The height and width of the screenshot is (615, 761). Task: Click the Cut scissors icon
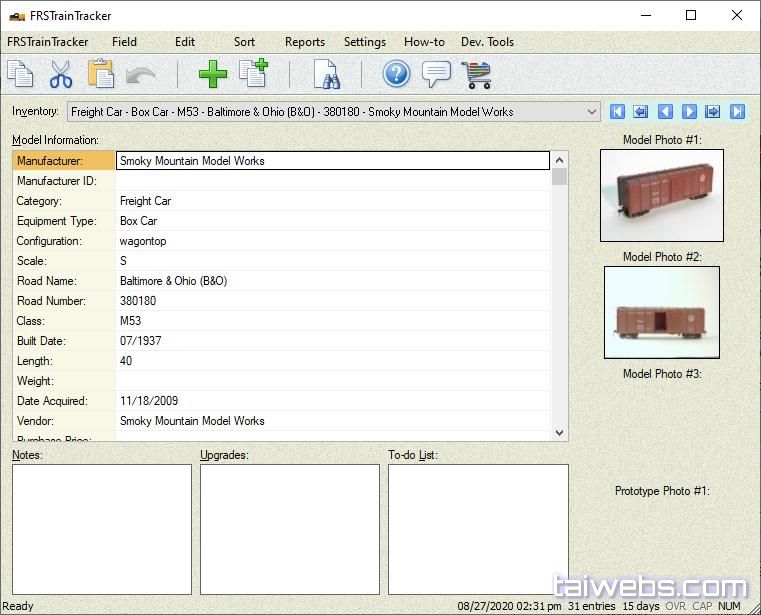pyautogui.click(x=60, y=75)
